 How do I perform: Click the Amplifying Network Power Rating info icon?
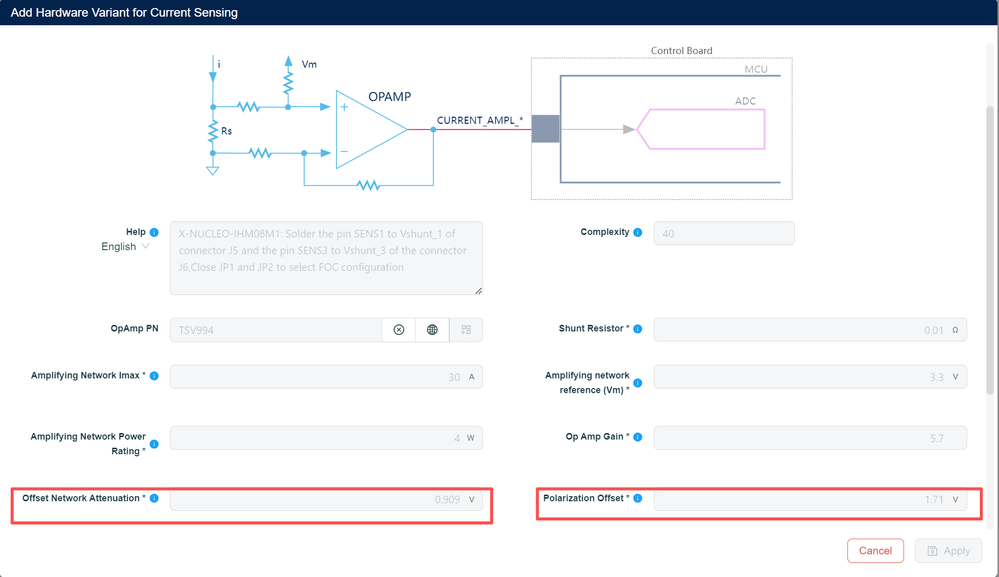click(154, 444)
